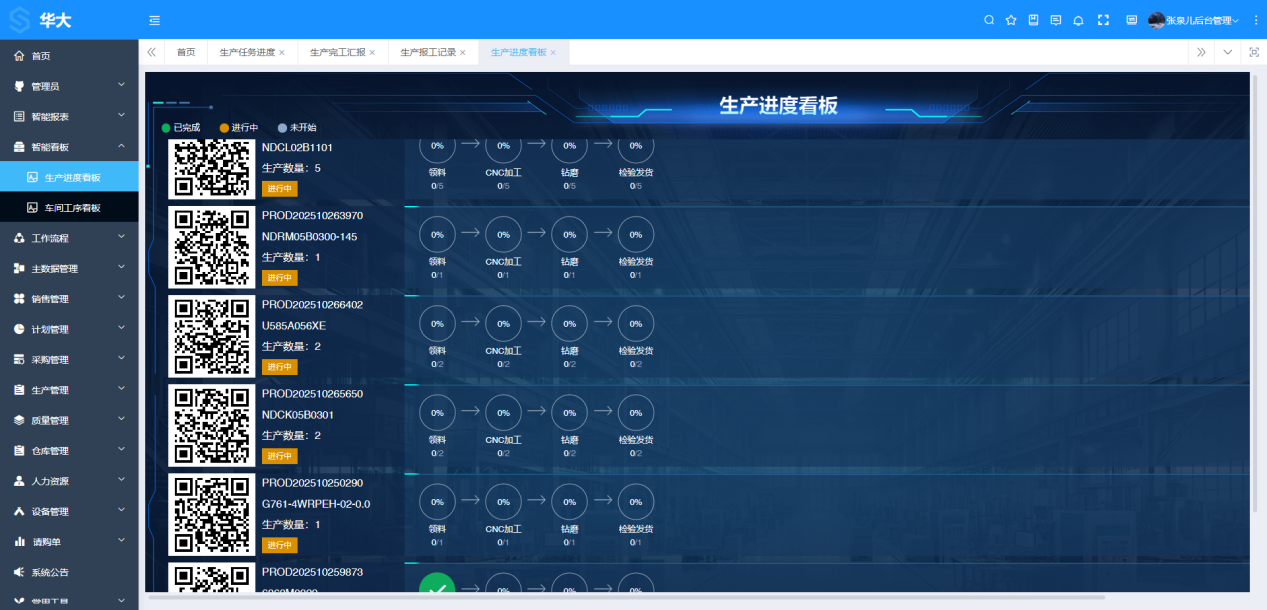Click 进行中 badge for PROD202510263970
The height and width of the screenshot is (610, 1267).
click(280, 278)
